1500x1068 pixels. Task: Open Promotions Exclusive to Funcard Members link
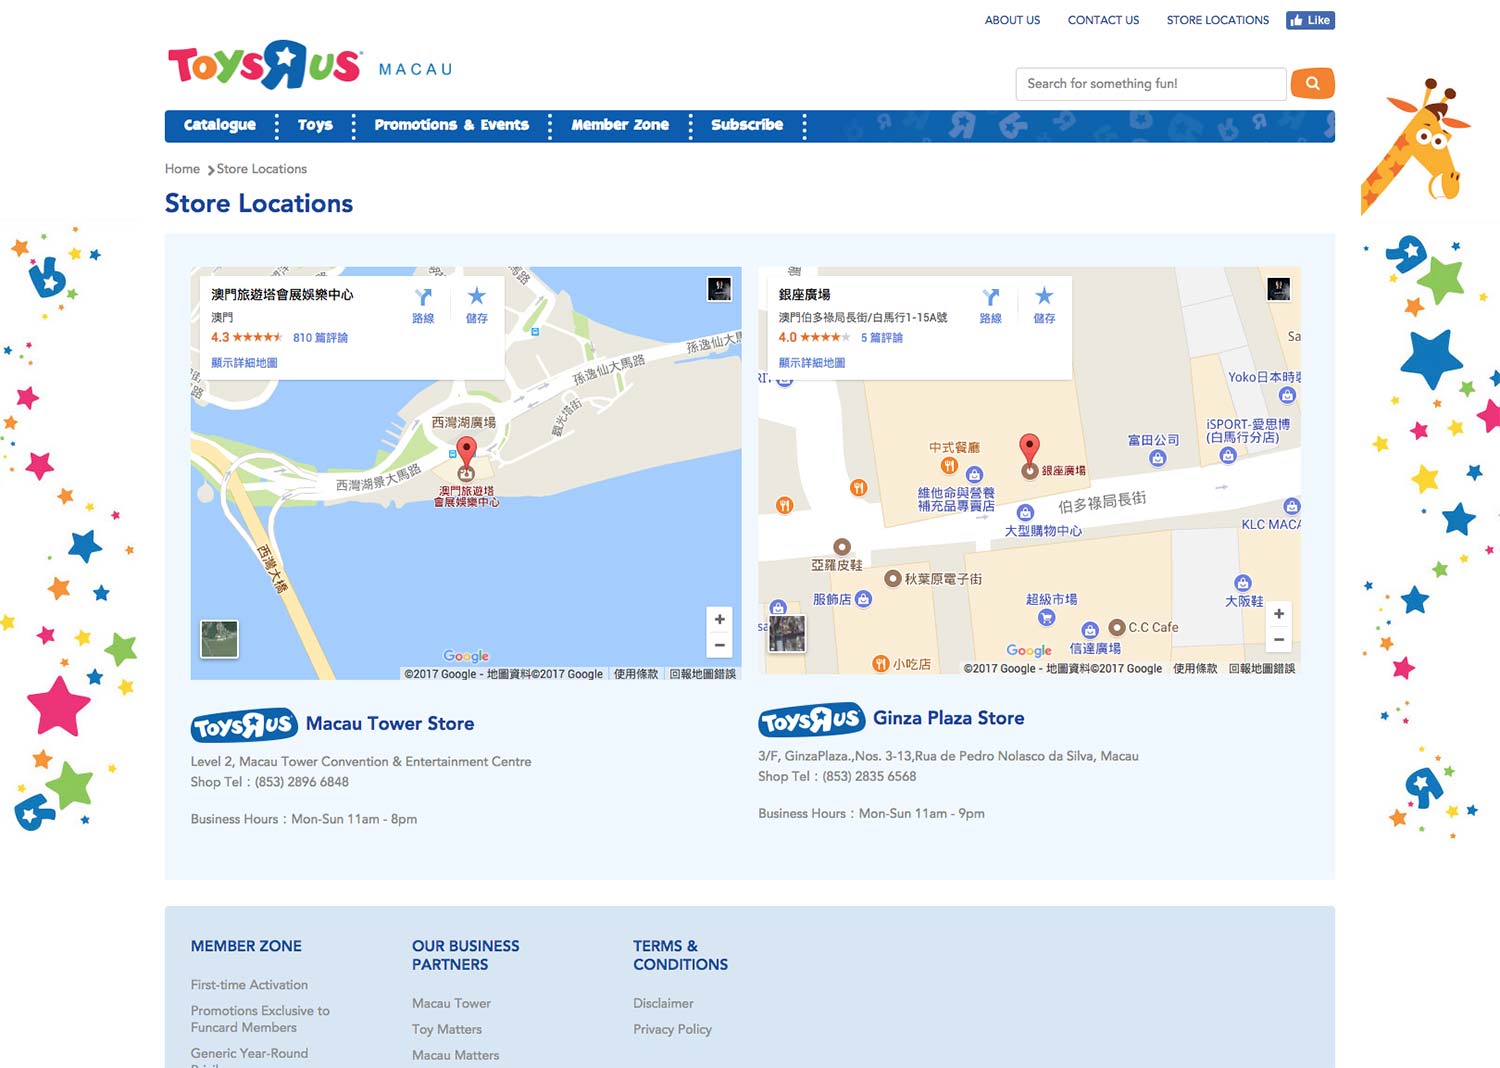260,1019
